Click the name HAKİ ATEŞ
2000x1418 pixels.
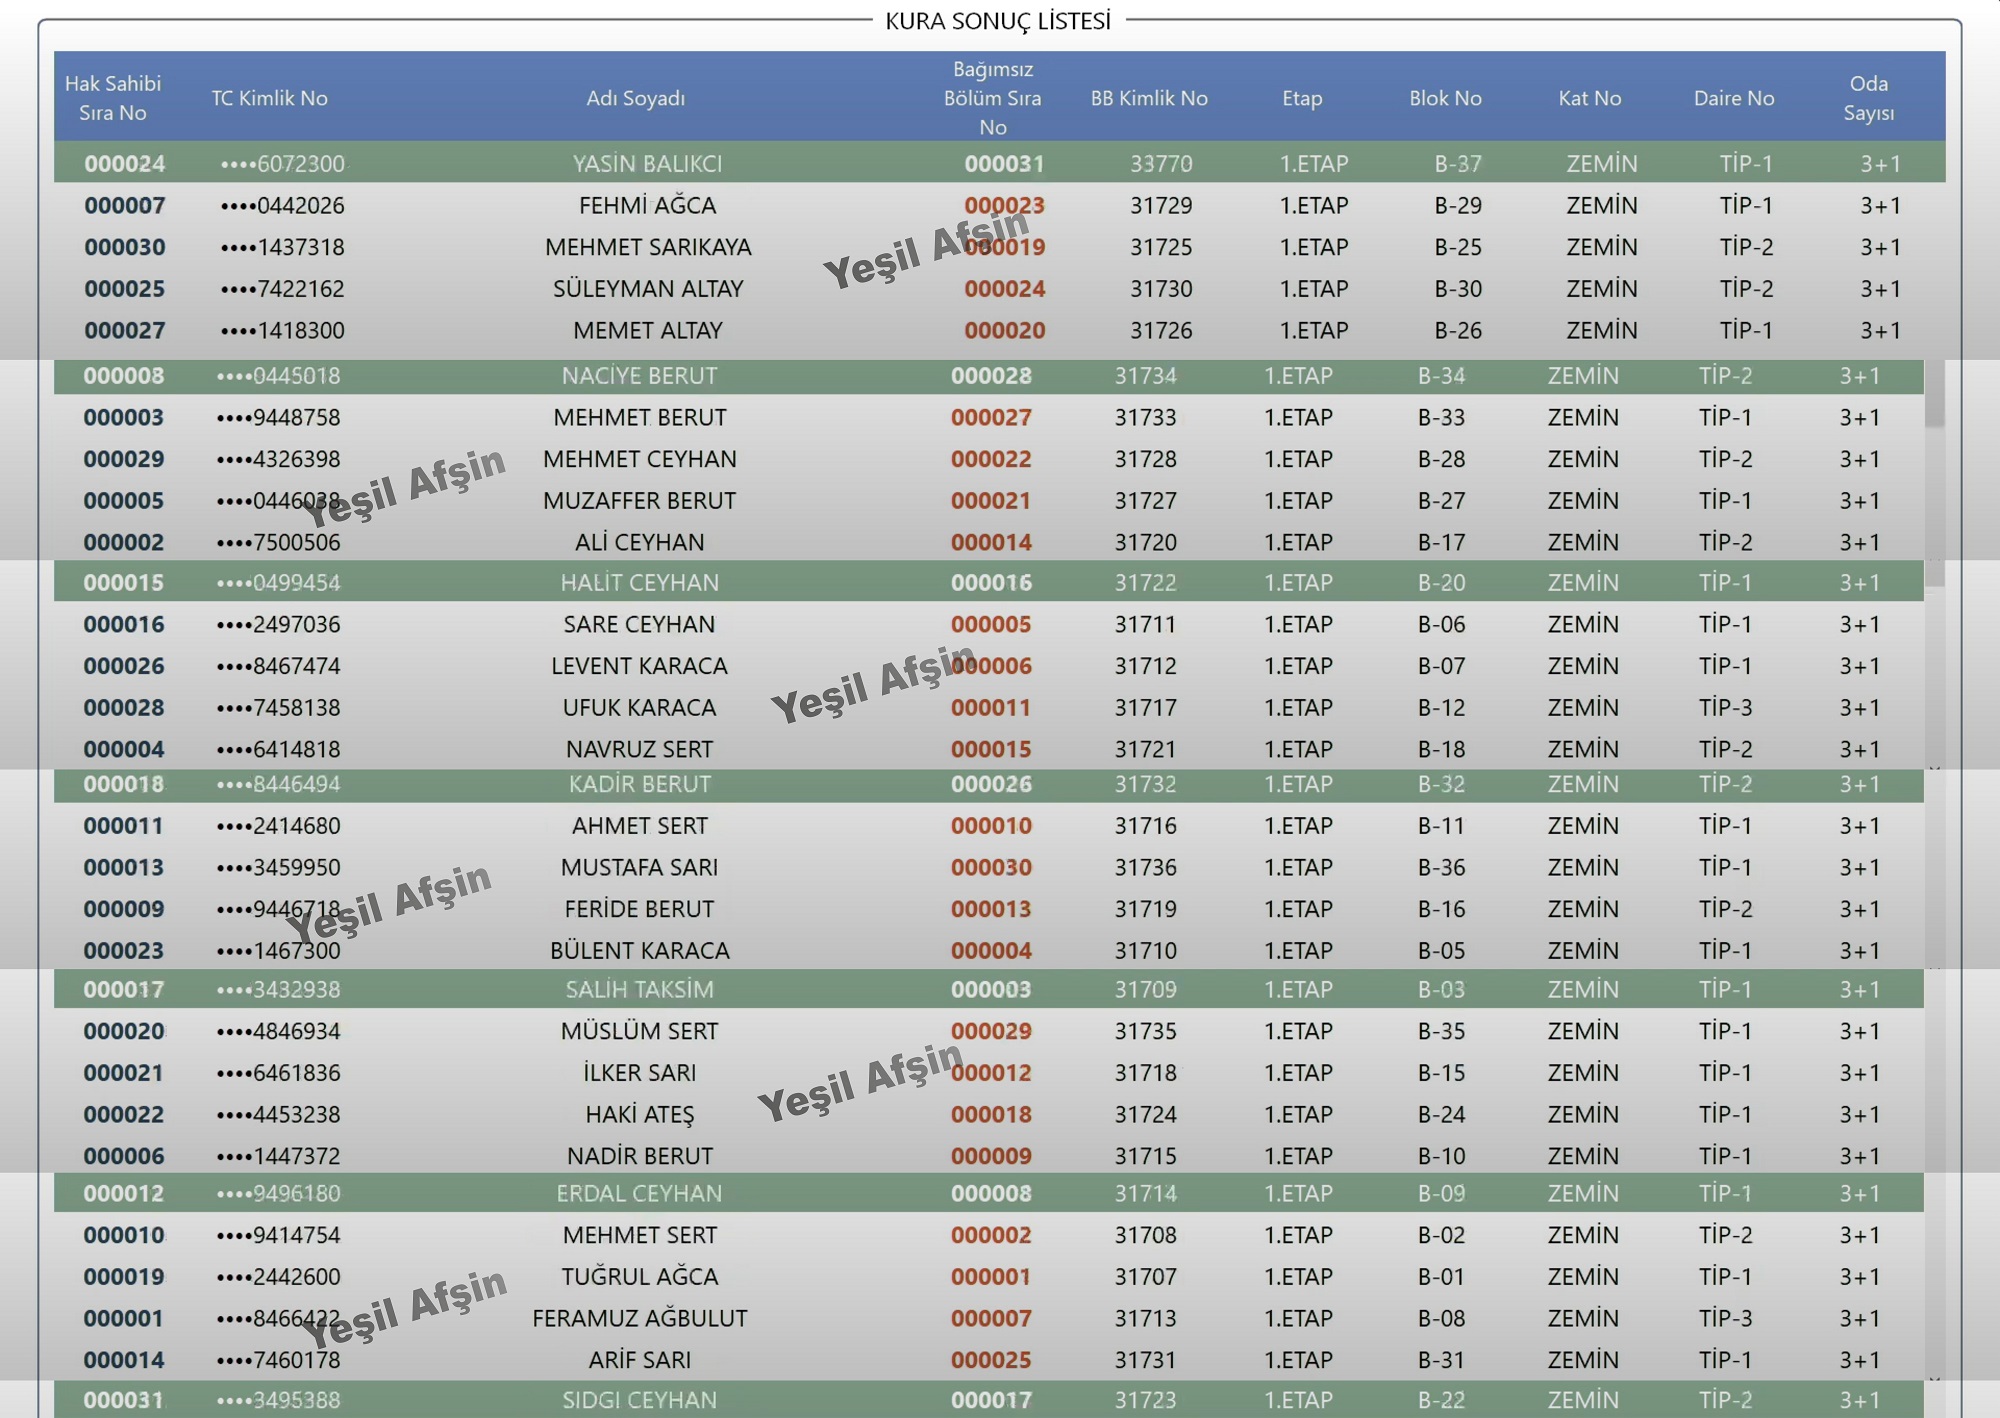pos(640,1114)
